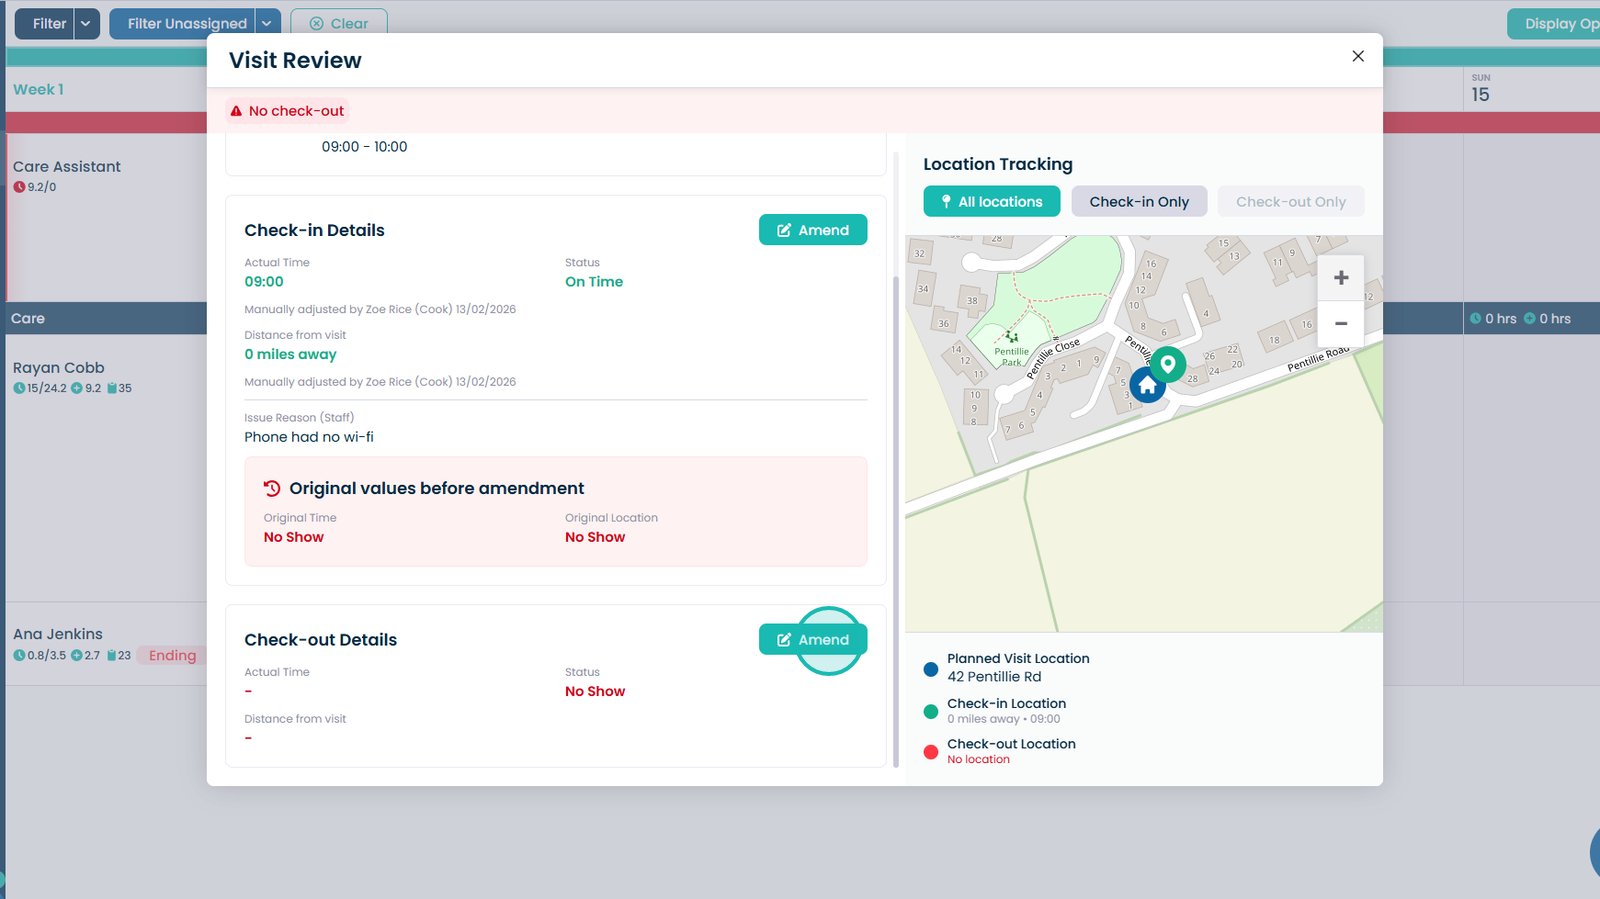Expand the Filter dropdown arrow

(86, 24)
